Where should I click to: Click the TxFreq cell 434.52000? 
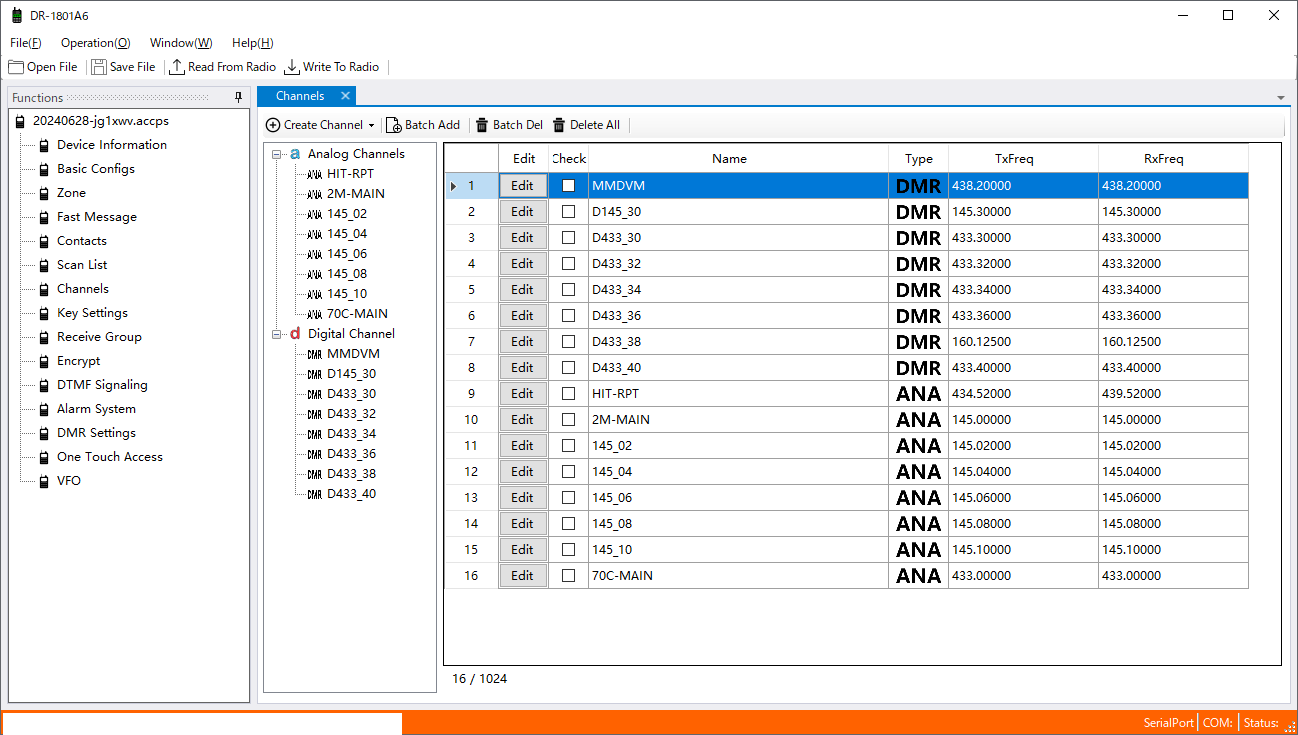[1023, 394]
